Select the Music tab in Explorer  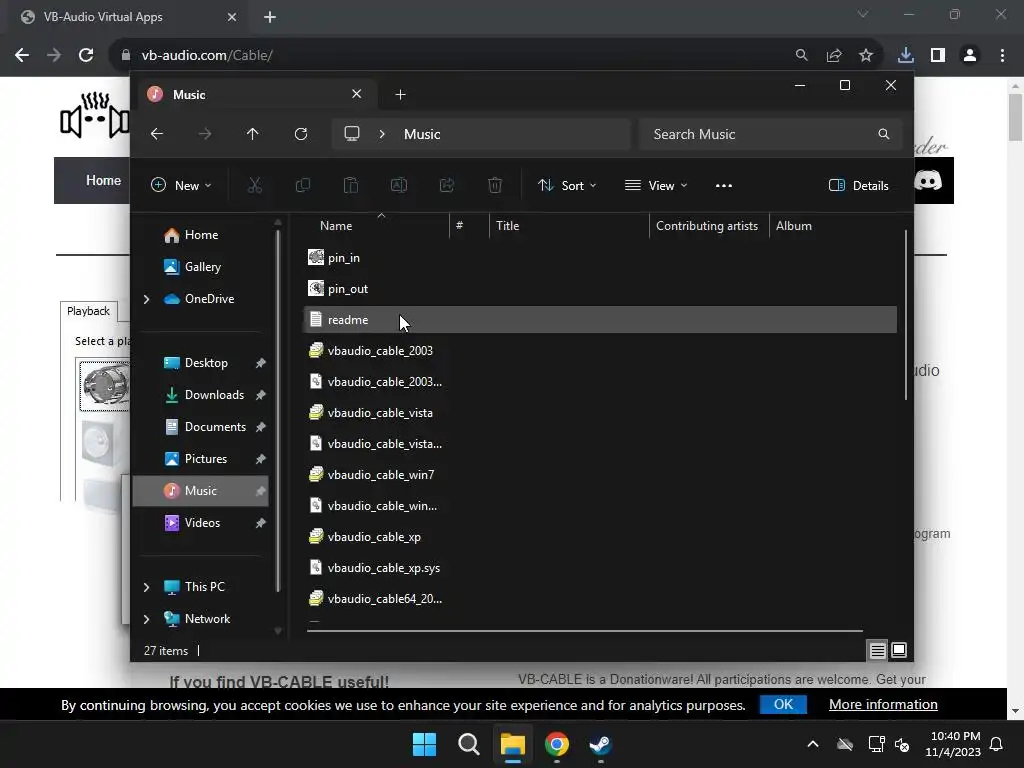(255, 95)
